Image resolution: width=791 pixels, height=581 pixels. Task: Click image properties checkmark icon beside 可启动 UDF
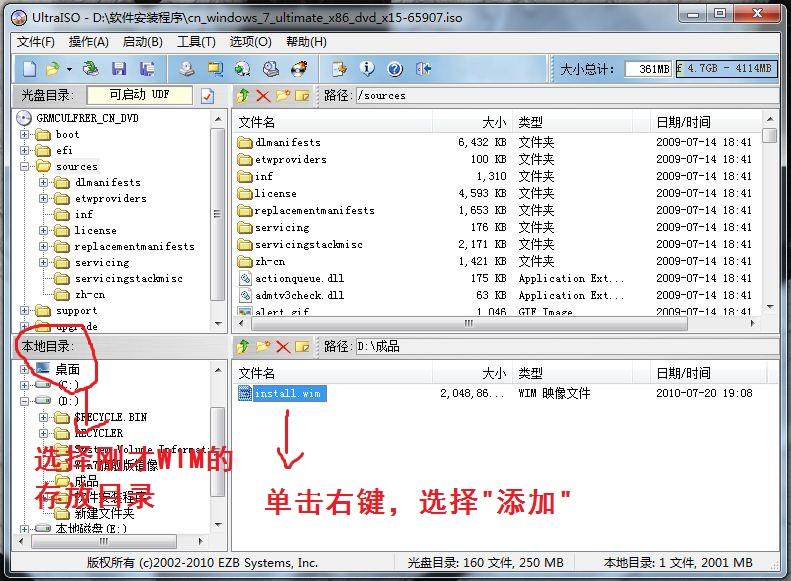[207, 95]
